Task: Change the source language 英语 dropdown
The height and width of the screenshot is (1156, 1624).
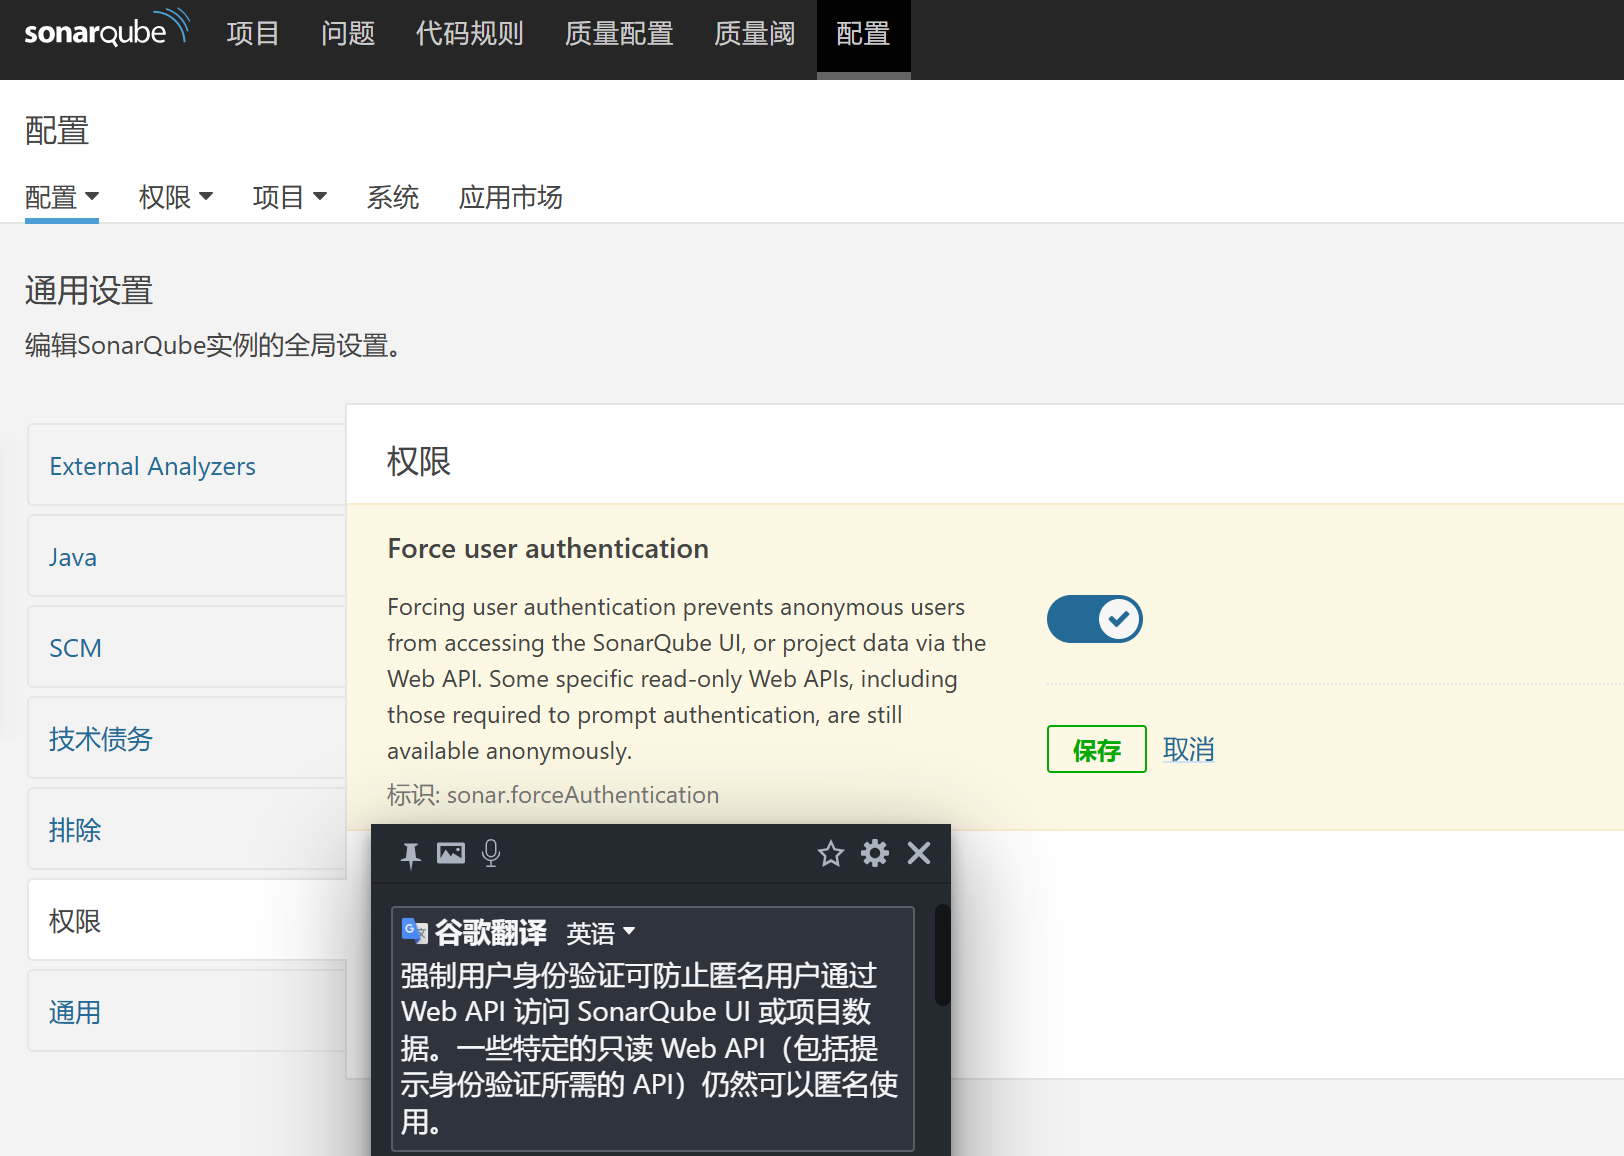Action: pyautogui.click(x=601, y=933)
